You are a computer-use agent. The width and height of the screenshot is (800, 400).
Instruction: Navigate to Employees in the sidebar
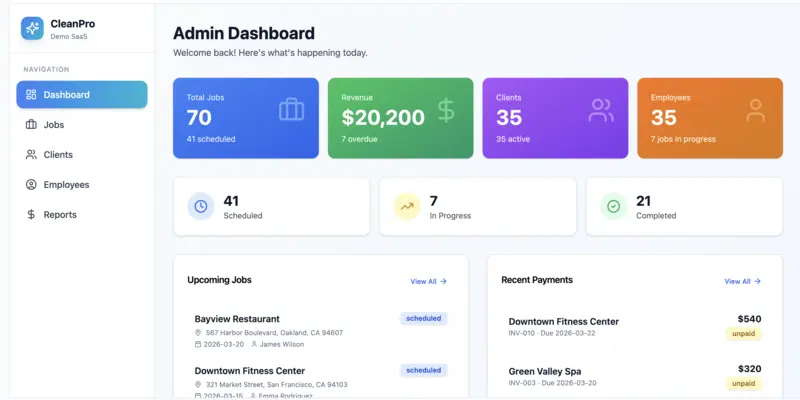66,185
